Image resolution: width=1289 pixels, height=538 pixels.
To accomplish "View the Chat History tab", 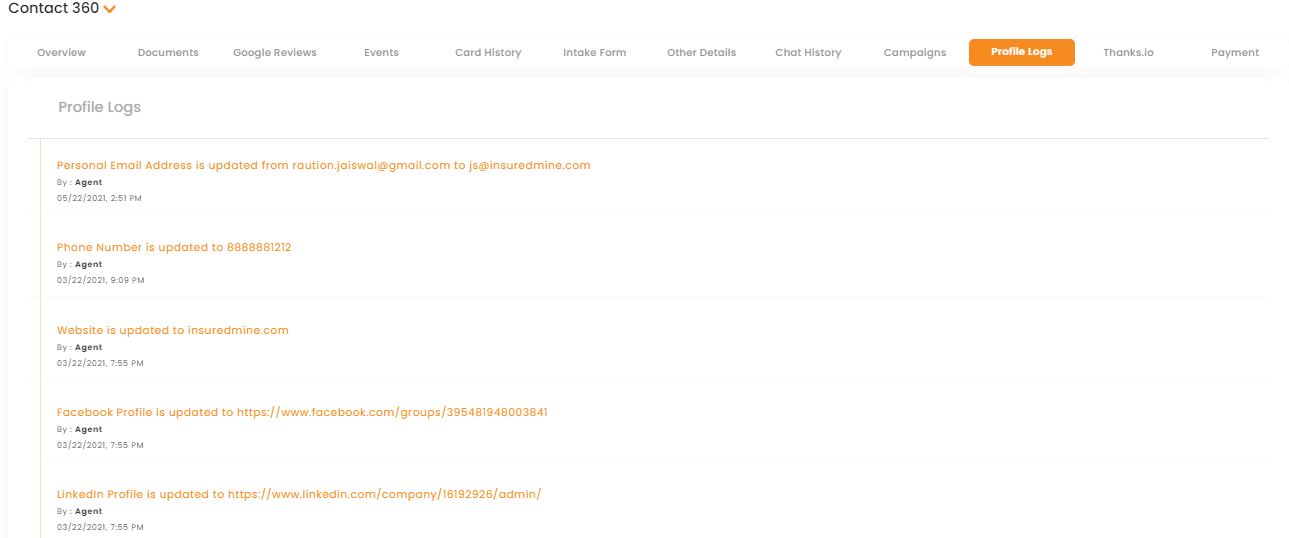I will click(808, 53).
